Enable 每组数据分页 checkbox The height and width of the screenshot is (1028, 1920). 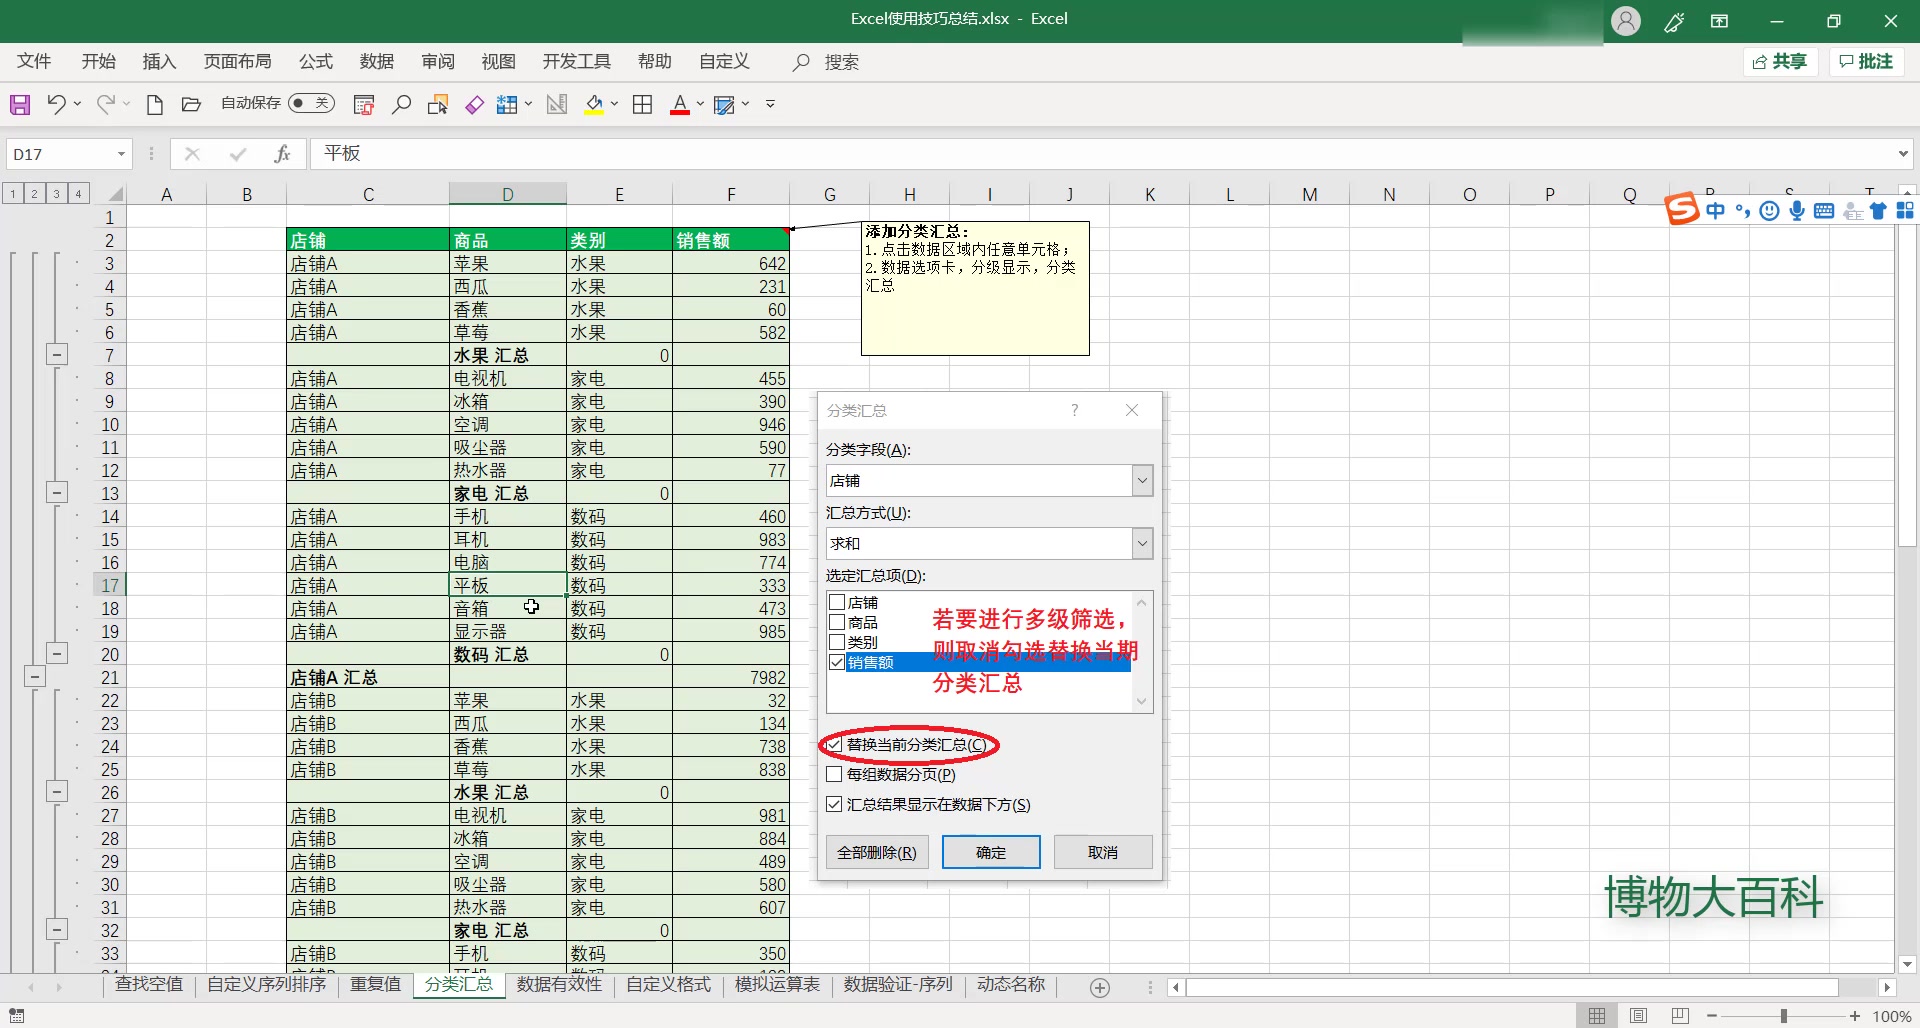(x=834, y=775)
